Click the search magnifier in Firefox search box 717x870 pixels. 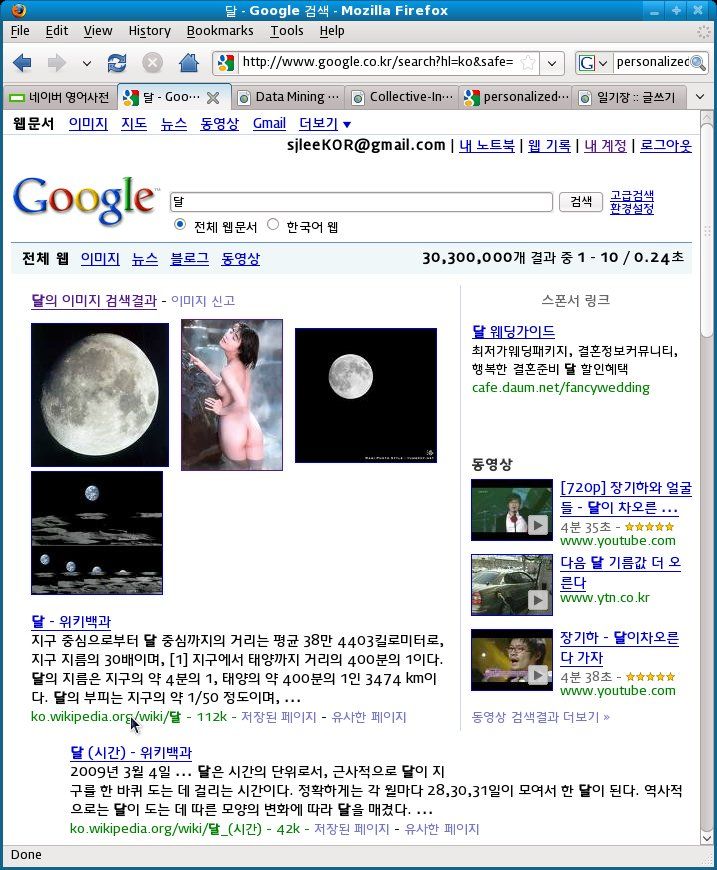pyautogui.click(x=698, y=63)
